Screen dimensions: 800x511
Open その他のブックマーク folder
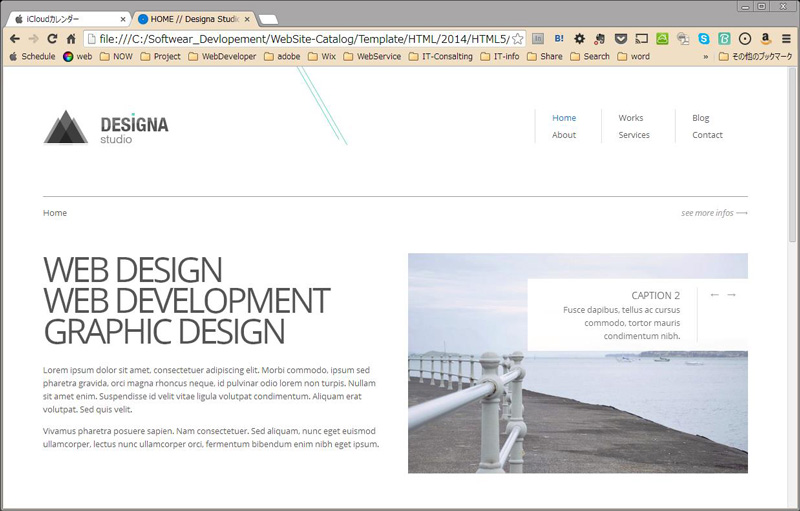point(756,56)
